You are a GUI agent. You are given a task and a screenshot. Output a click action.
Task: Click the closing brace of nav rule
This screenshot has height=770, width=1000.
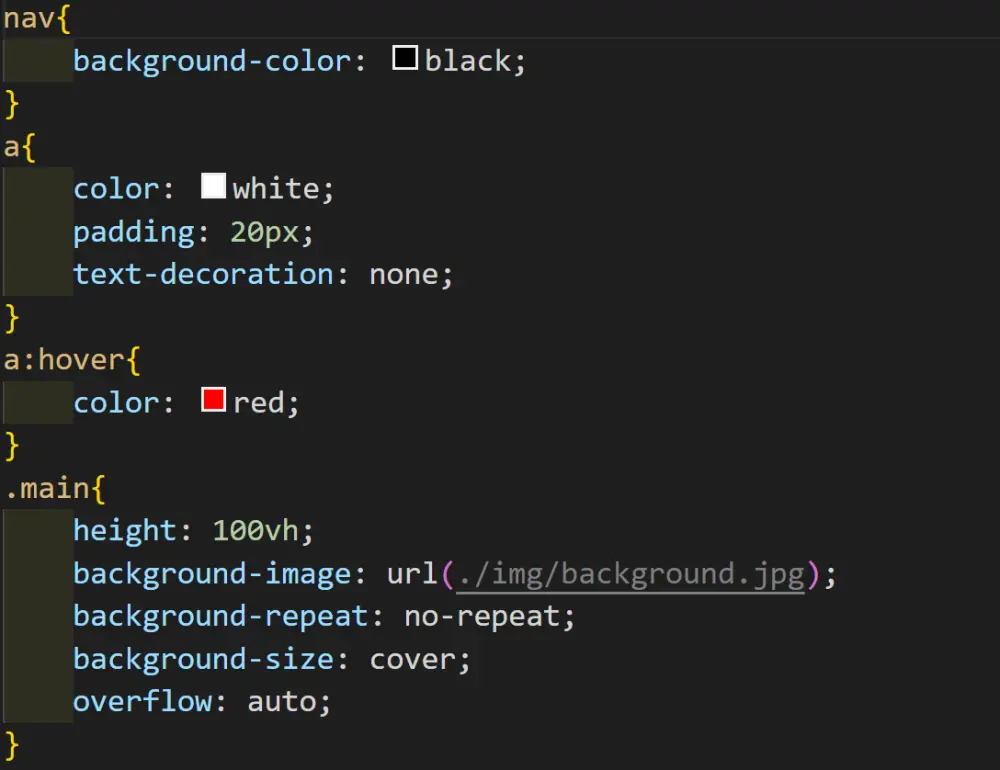[11, 105]
